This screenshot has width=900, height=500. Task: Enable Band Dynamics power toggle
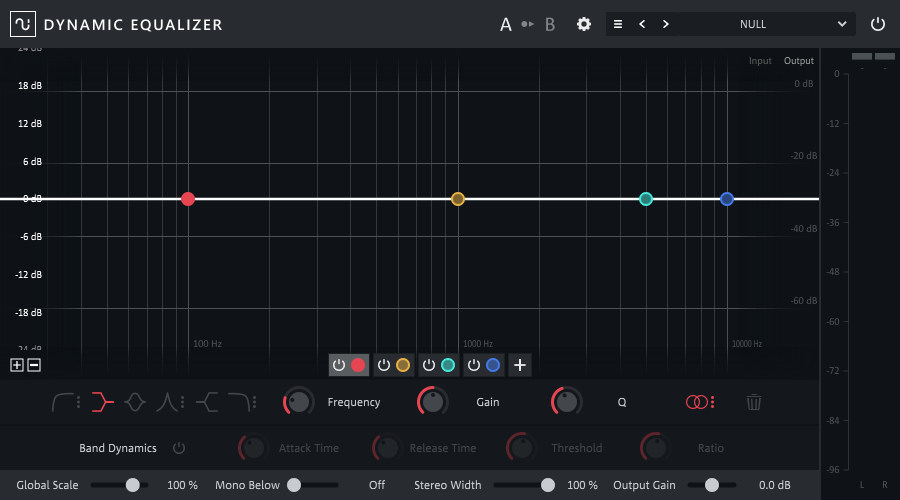coord(179,448)
